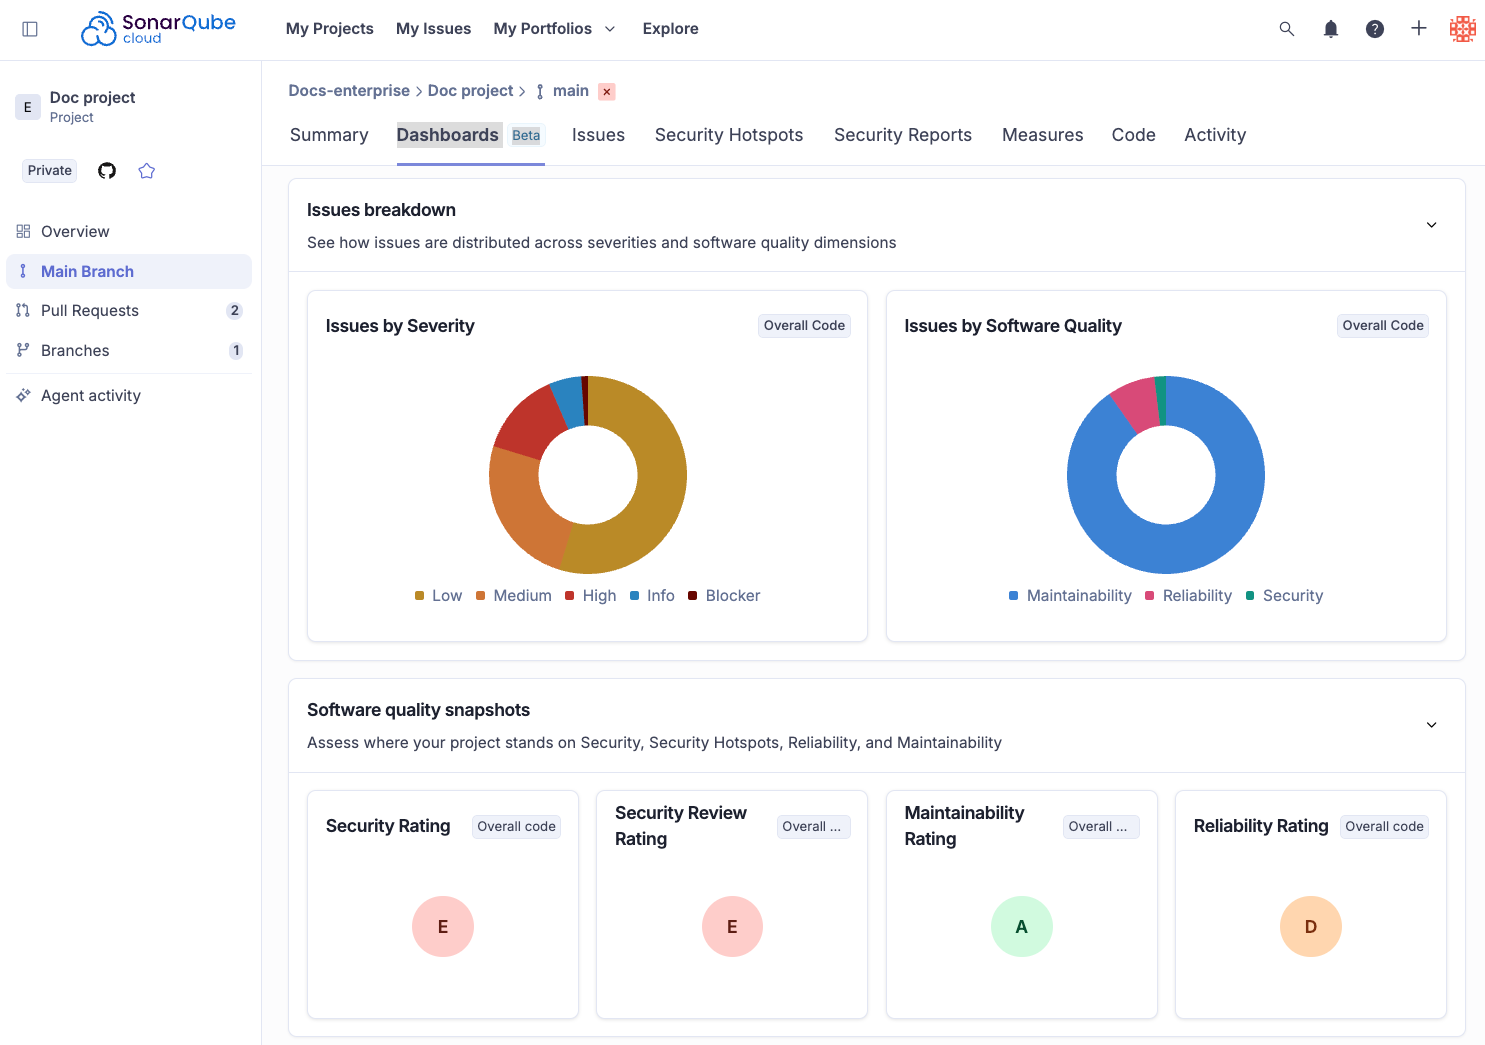
Task: Switch to the Security Hotspots tab
Action: click(729, 135)
